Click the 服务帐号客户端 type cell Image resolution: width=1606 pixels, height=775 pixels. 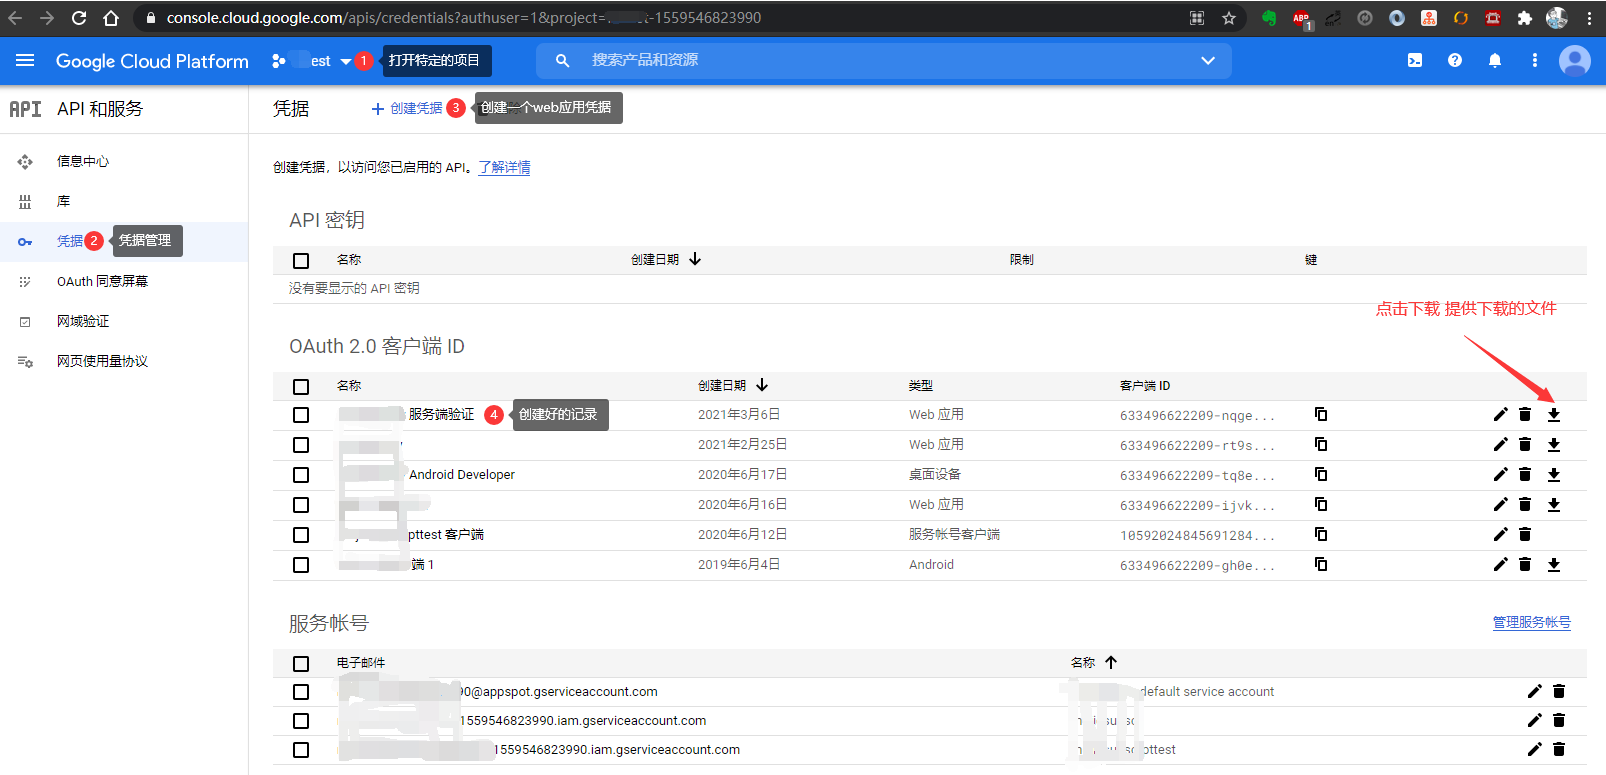(954, 535)
